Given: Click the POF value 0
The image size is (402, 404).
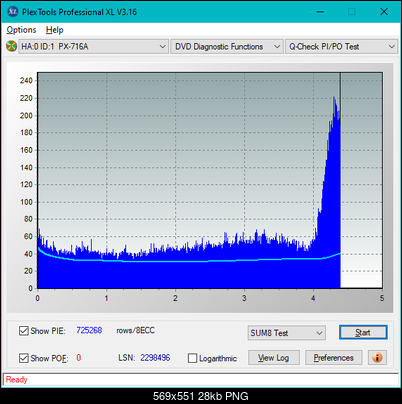Looking at the screenshot, I should 79,358.
